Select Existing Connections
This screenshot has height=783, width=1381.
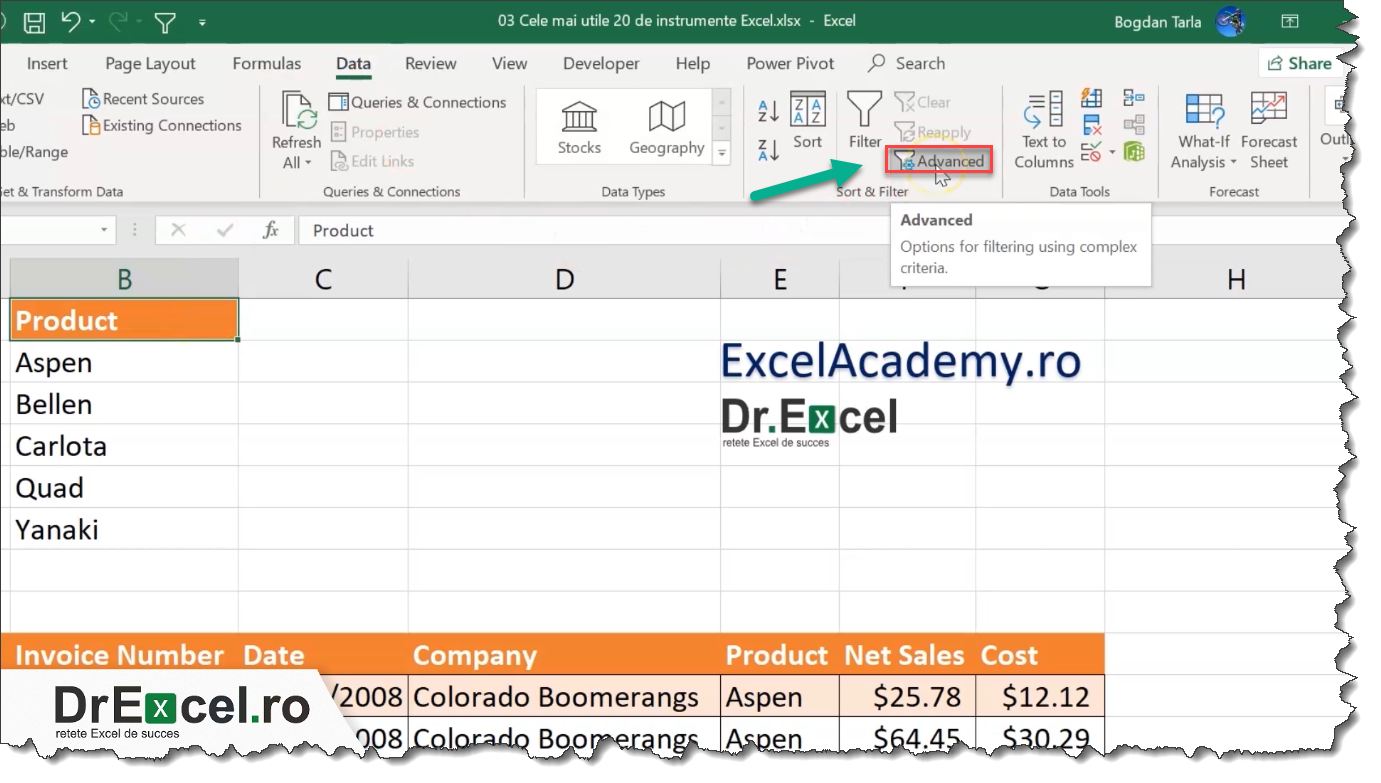point(163,125)
